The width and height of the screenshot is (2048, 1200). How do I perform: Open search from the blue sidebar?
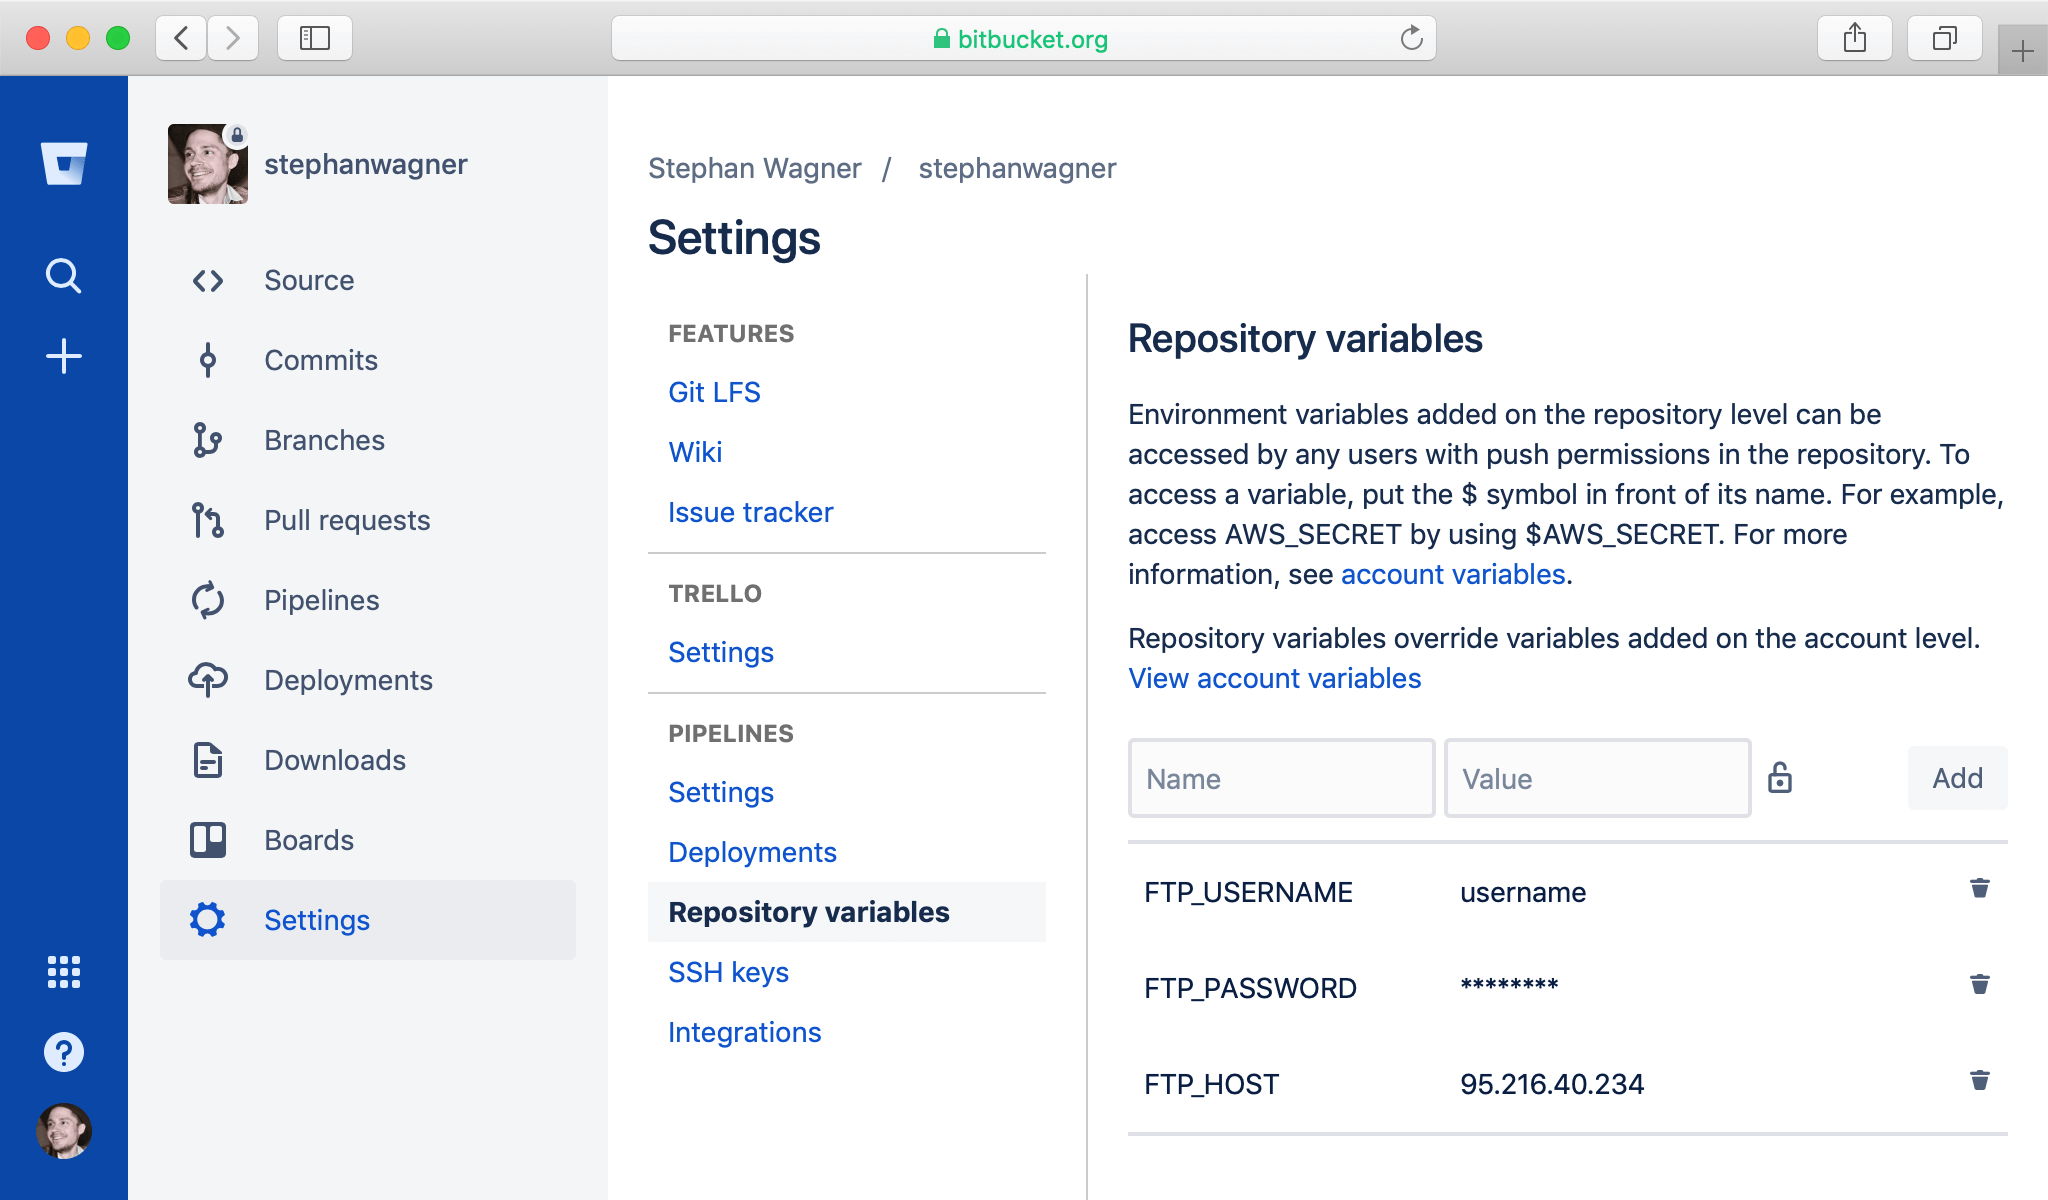click(x=63, y=274)
